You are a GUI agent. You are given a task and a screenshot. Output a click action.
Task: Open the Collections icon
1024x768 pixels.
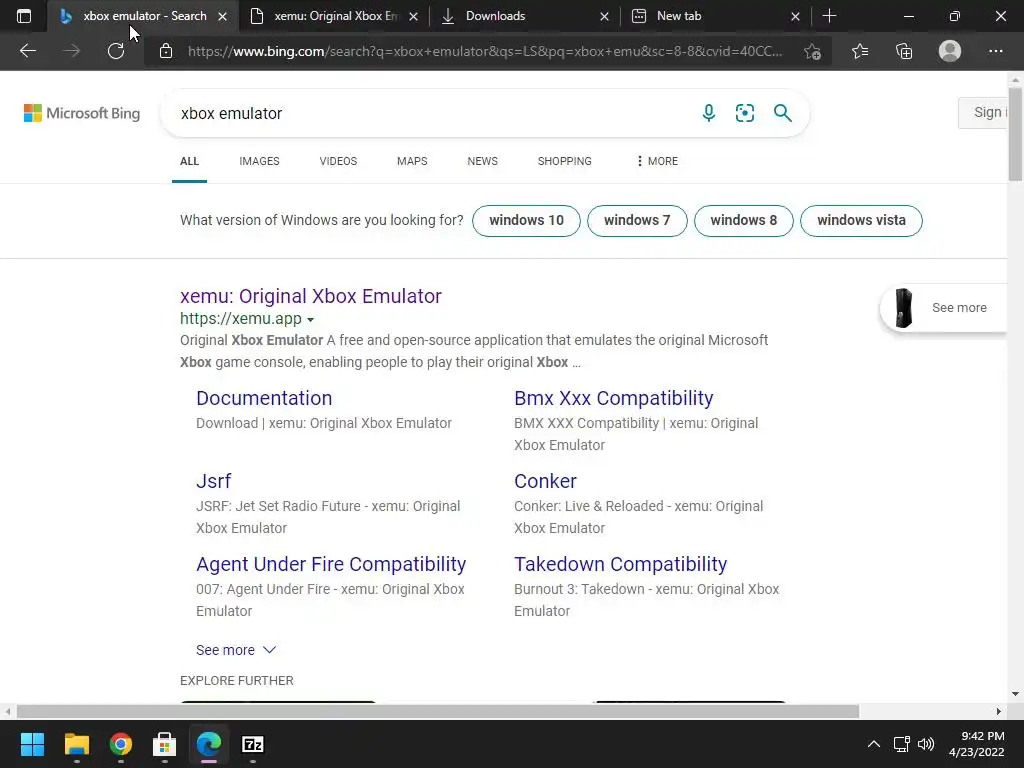(x=904, y=51)
